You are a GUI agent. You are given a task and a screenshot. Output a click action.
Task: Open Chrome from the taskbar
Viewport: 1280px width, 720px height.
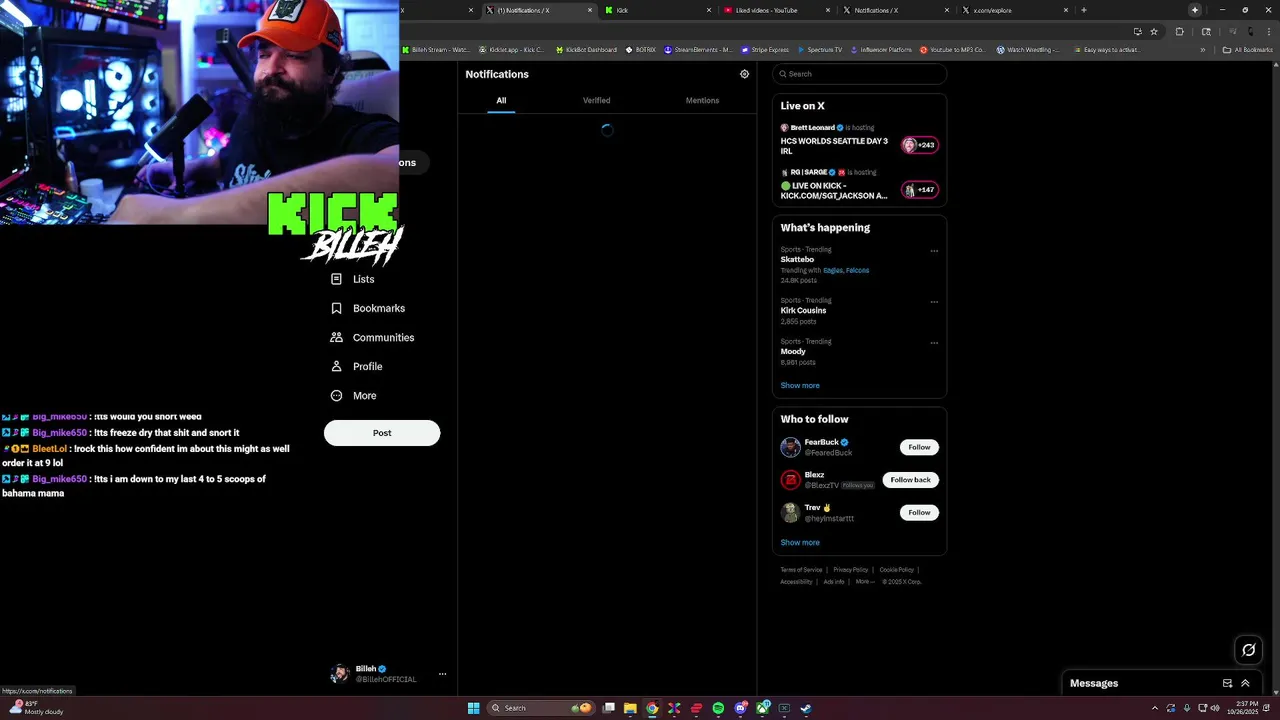click(652, 708)
